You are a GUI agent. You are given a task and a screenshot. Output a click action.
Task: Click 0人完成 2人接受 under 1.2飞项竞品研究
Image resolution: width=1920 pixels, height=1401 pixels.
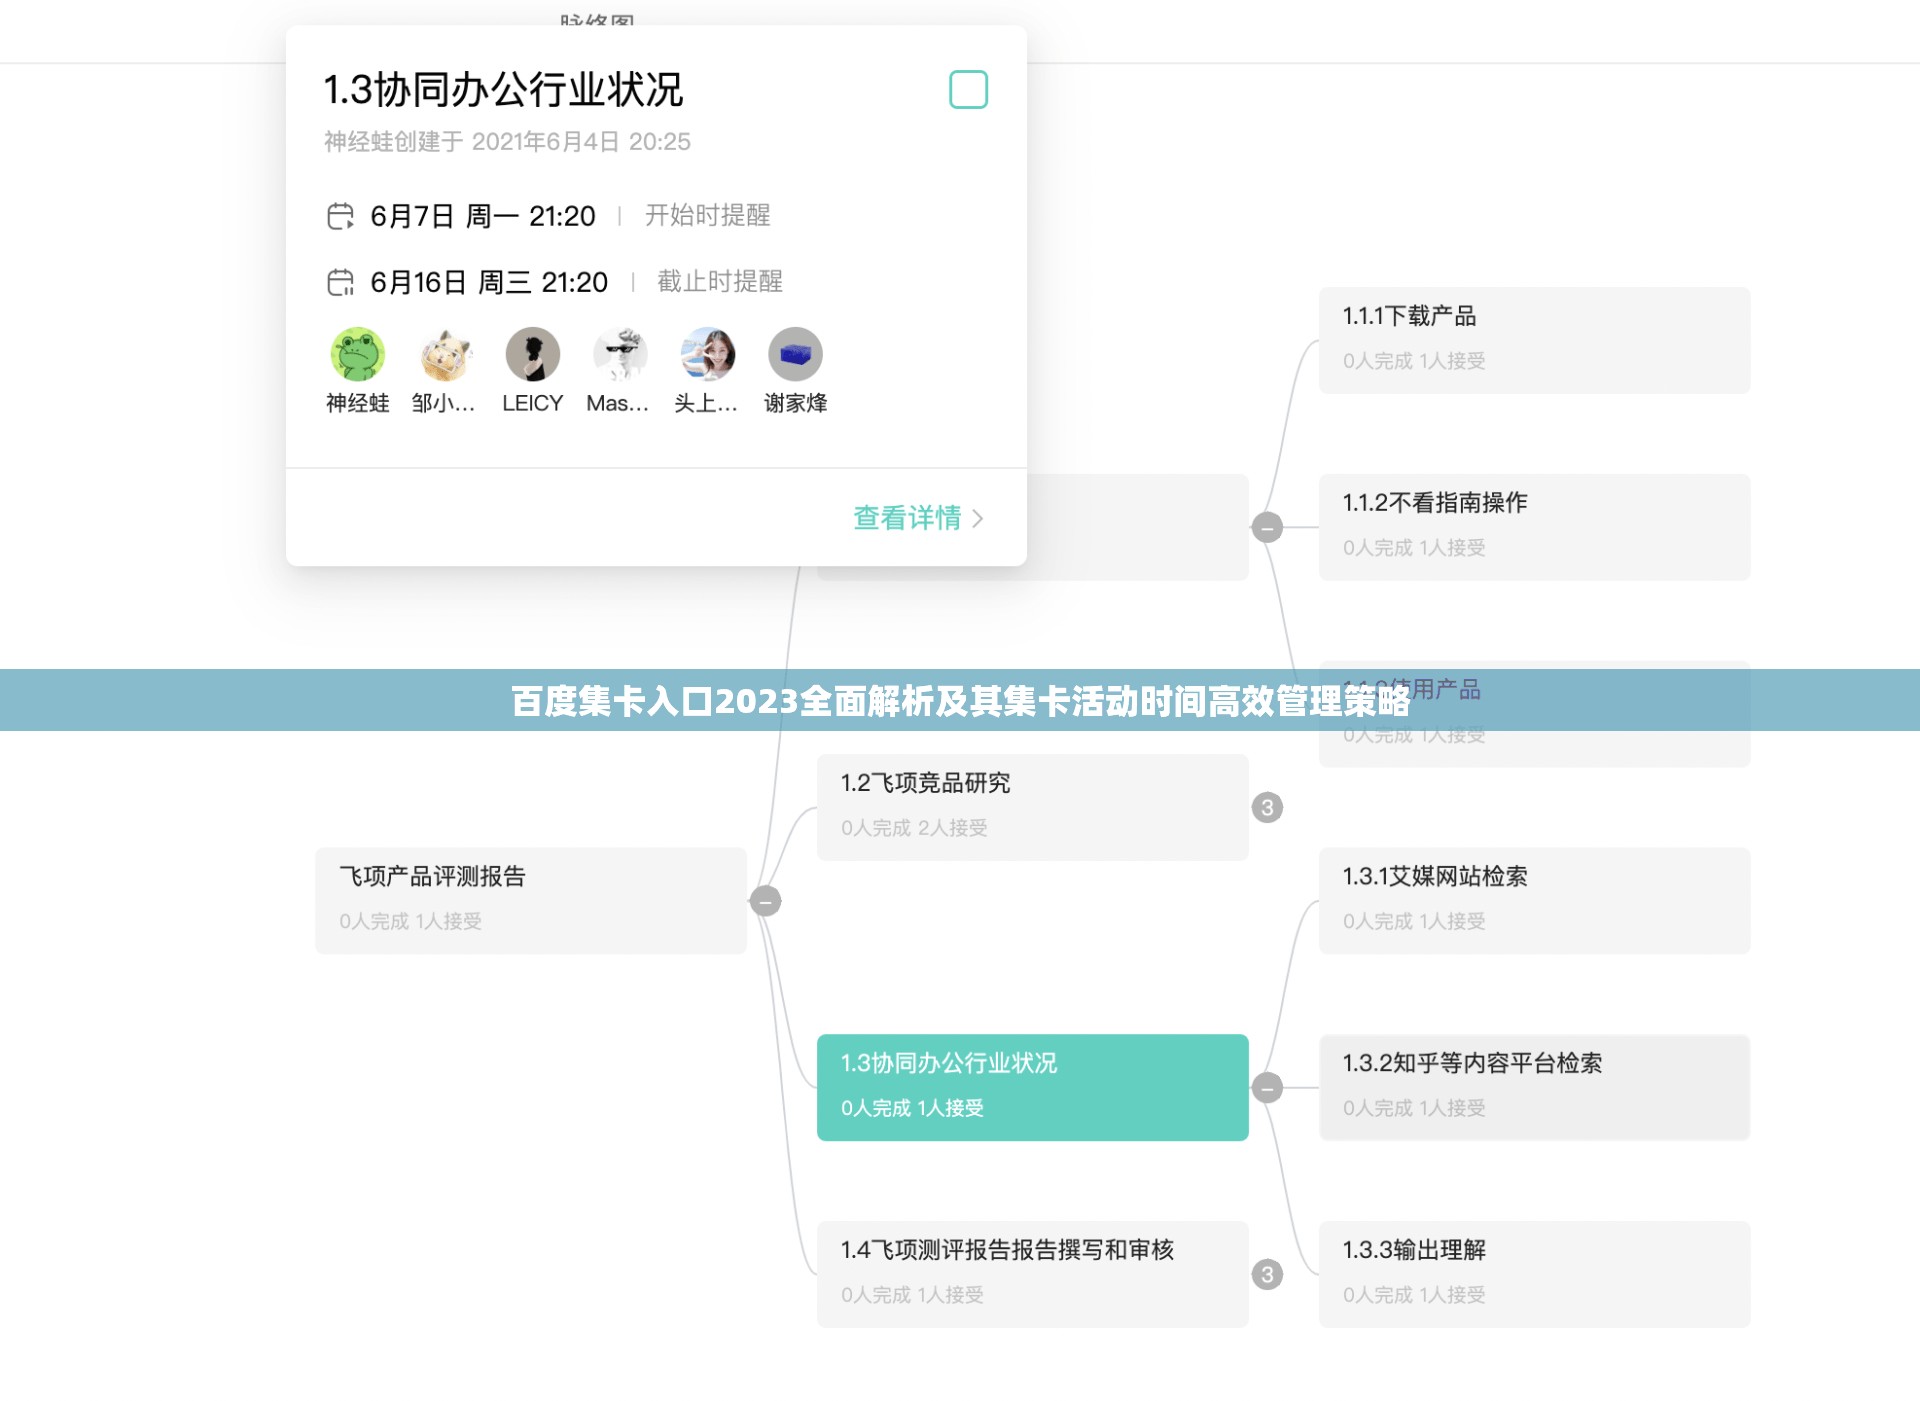coord(914,828)
